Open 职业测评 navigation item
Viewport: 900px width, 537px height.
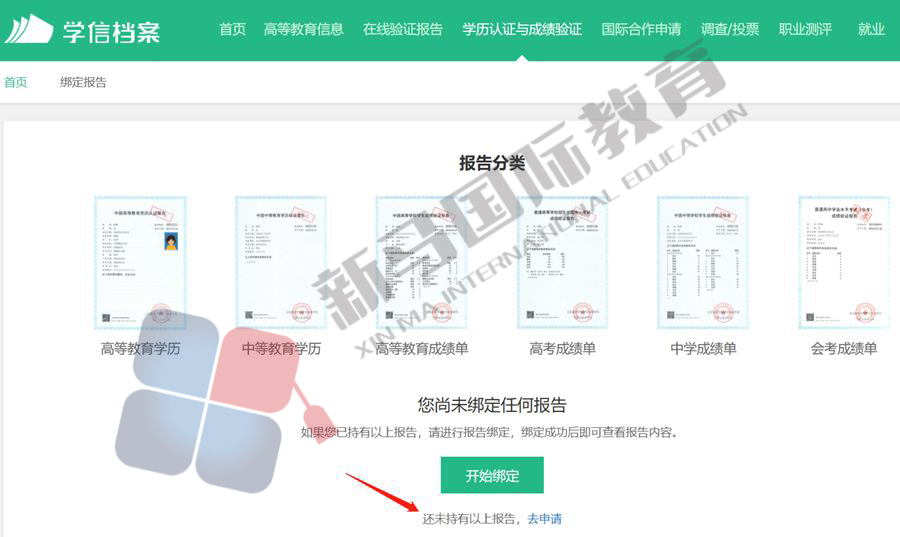[805, 29]
